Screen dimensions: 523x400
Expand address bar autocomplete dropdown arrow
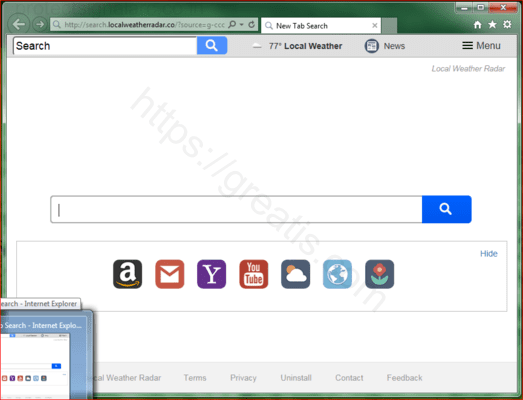click(241, 25)
